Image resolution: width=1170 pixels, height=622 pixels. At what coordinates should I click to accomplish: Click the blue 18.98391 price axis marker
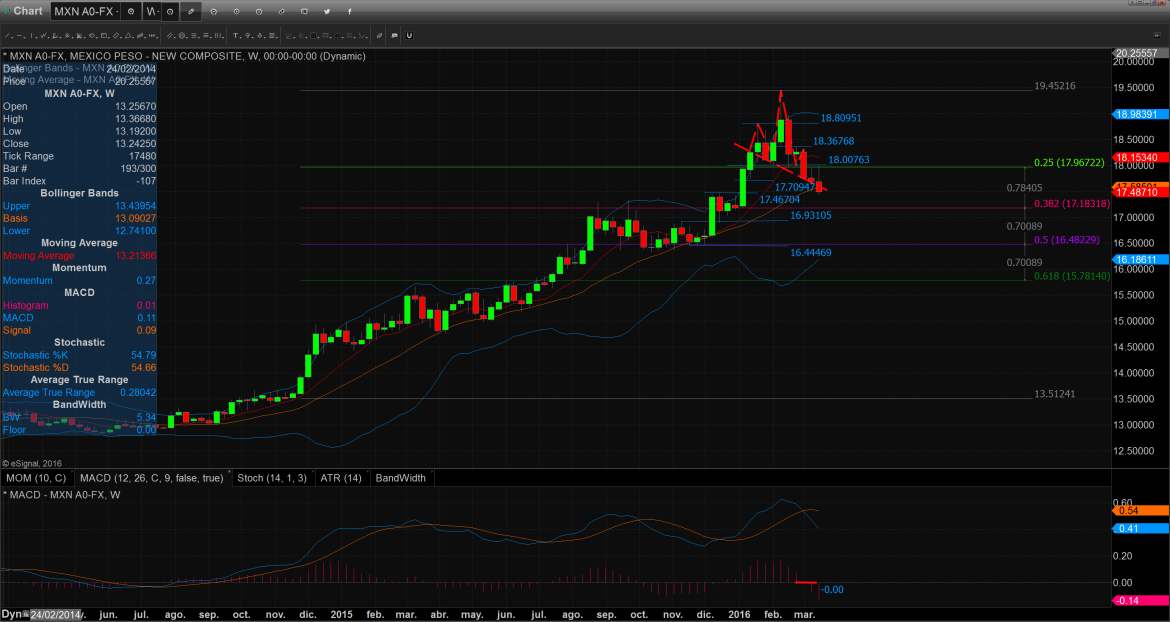1139,114
